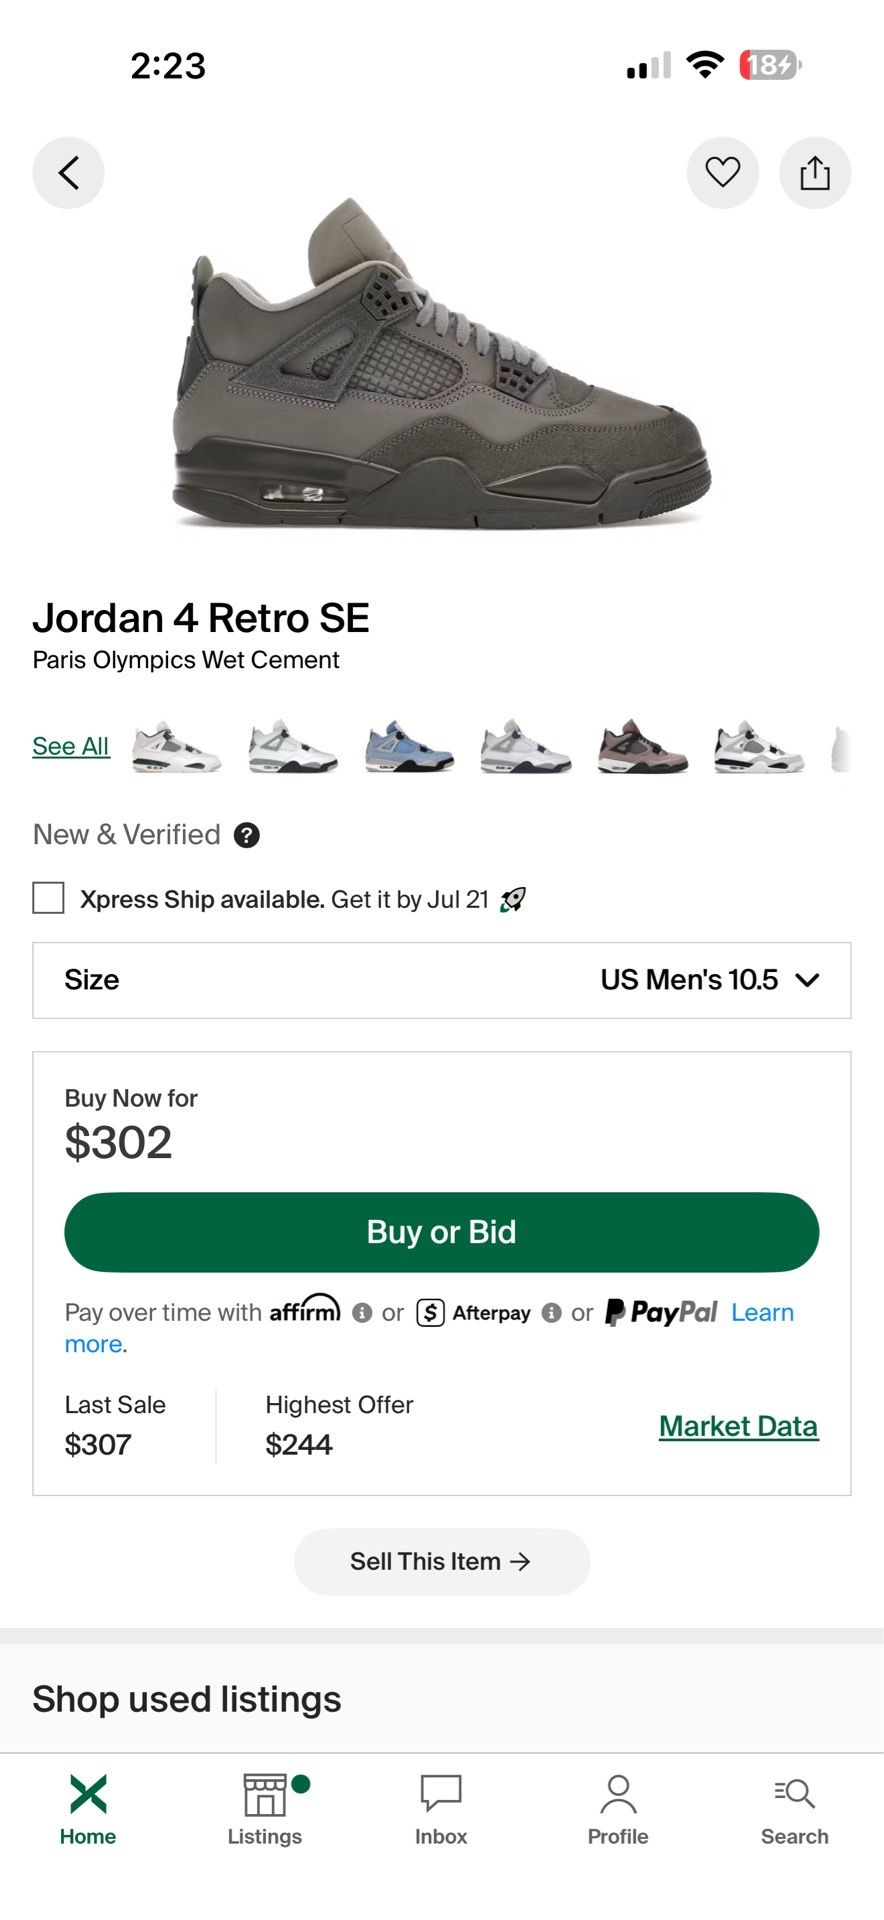Enable the Xpress Ship checkbox
Viewport: 884px width, 1920px height.
49,898
